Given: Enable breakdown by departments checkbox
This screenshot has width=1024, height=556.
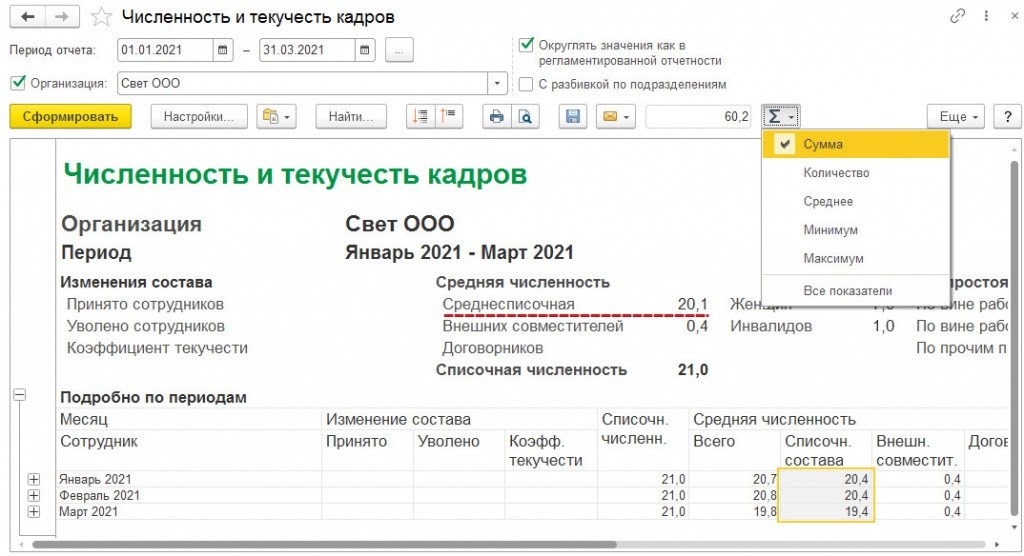Looking at the screenshot, I should tap(526, 84).
